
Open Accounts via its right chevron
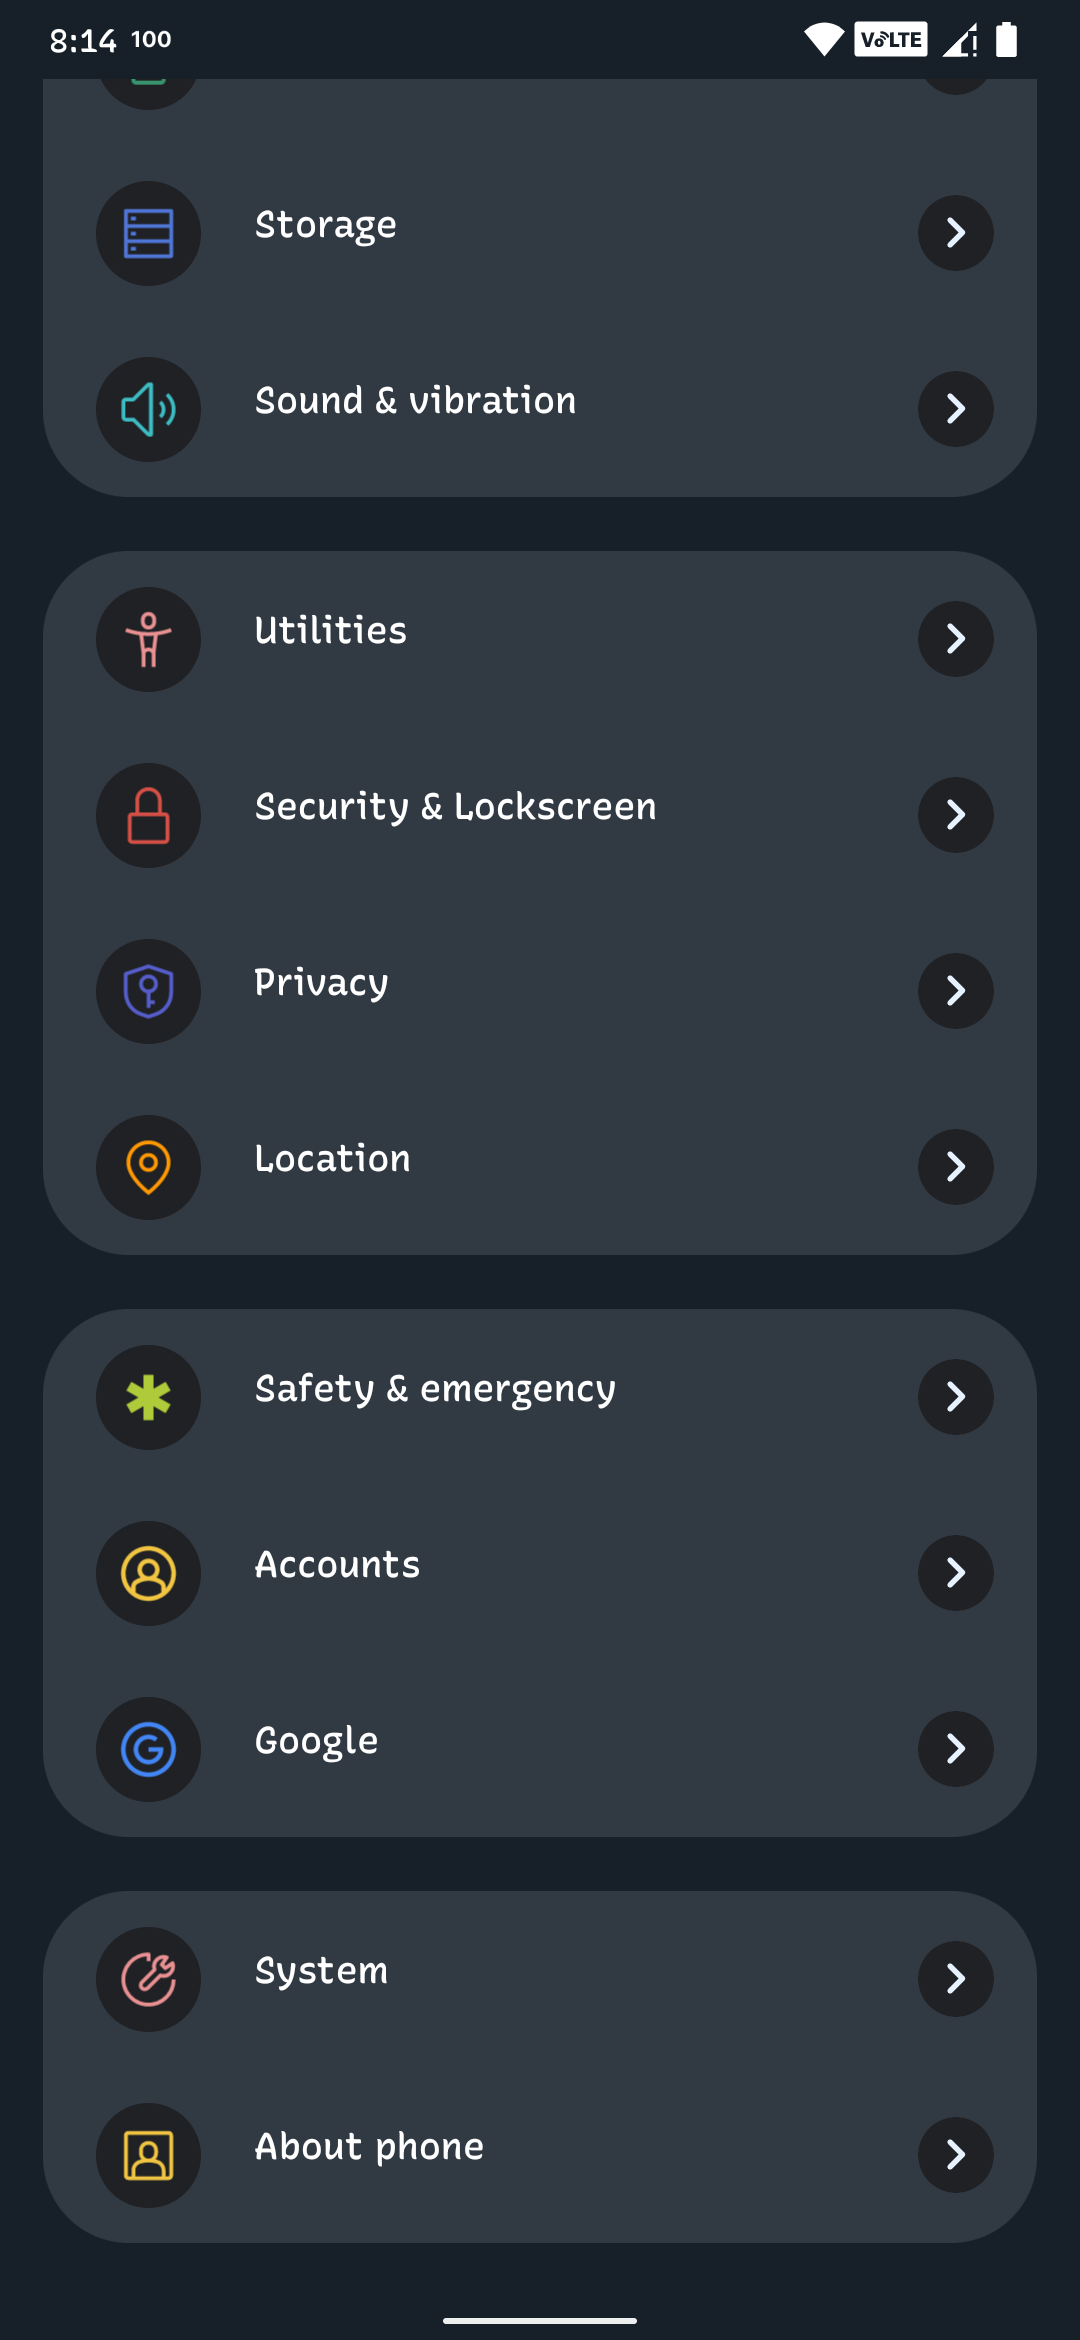tap(955, 1573)
